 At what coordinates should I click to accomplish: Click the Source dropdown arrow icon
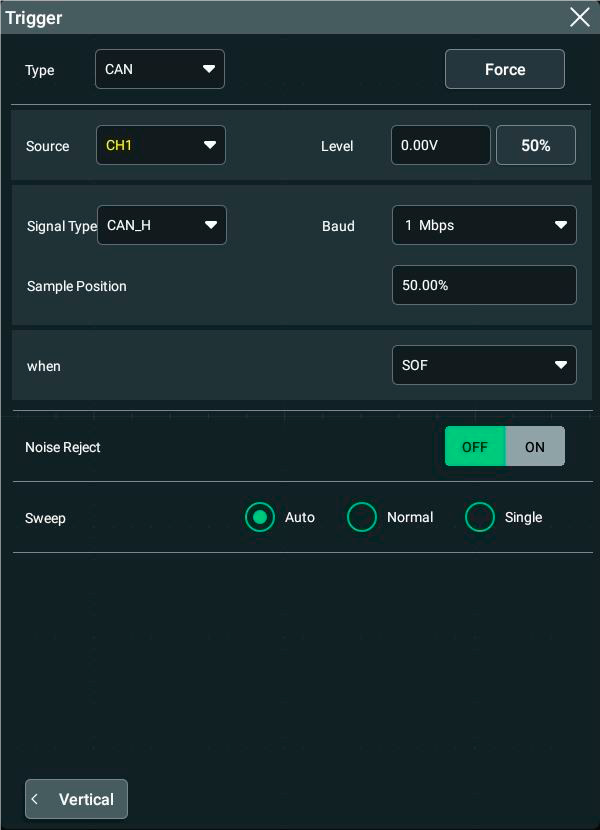point(210,145)
